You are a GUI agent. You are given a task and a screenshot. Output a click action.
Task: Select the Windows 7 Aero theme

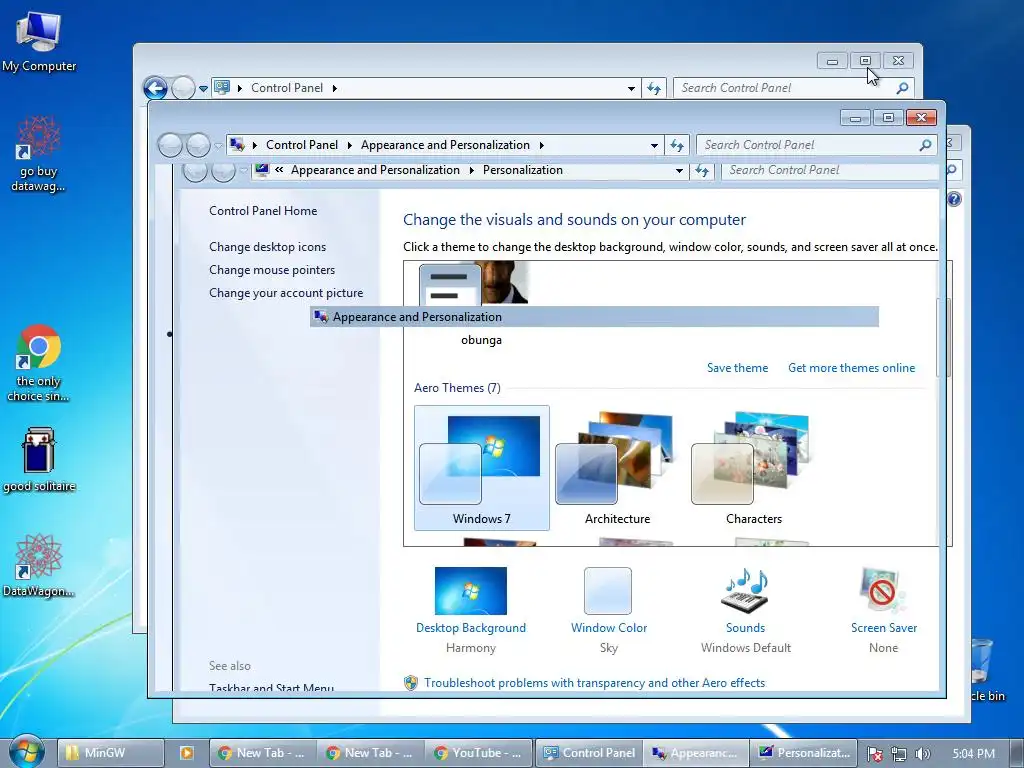pos(482,468)
